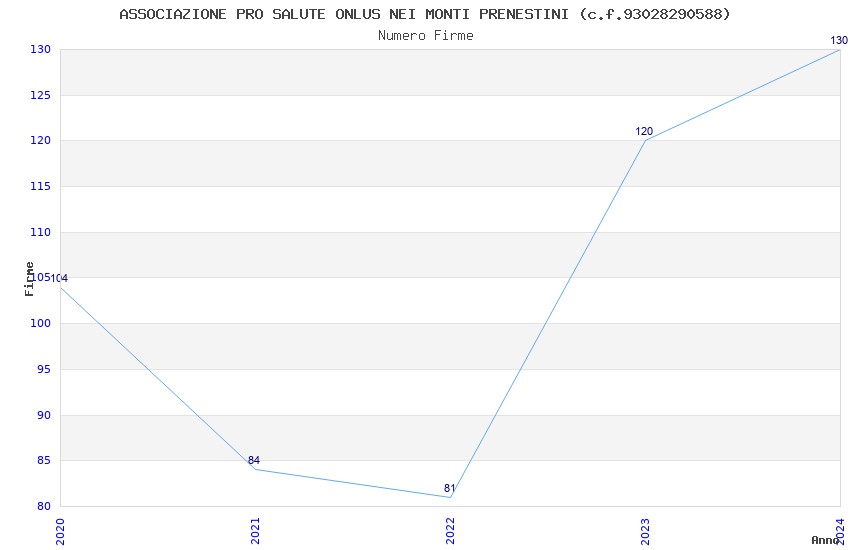The width and height of the screenshot is (850, 550).
Task: Click the 'Anno' x-axis title
Action: click(825, 540)
